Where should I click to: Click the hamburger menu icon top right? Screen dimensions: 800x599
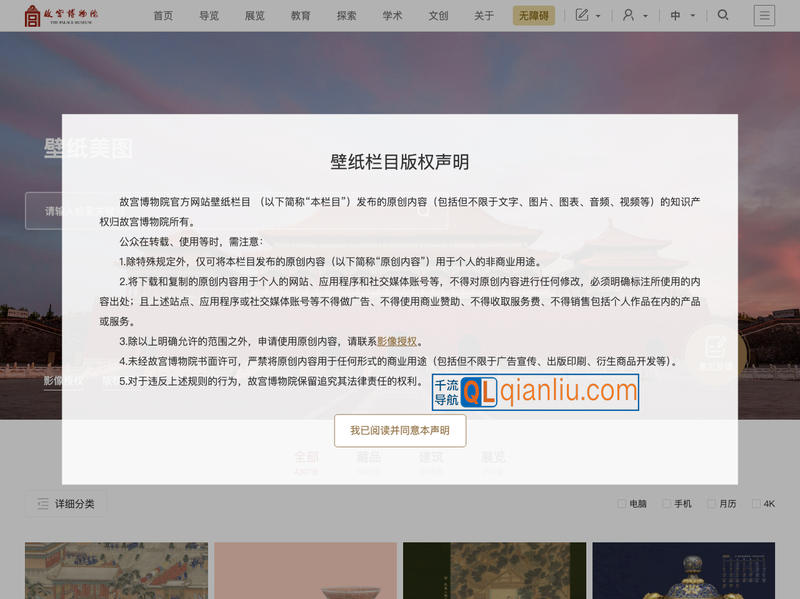(764, 15)
